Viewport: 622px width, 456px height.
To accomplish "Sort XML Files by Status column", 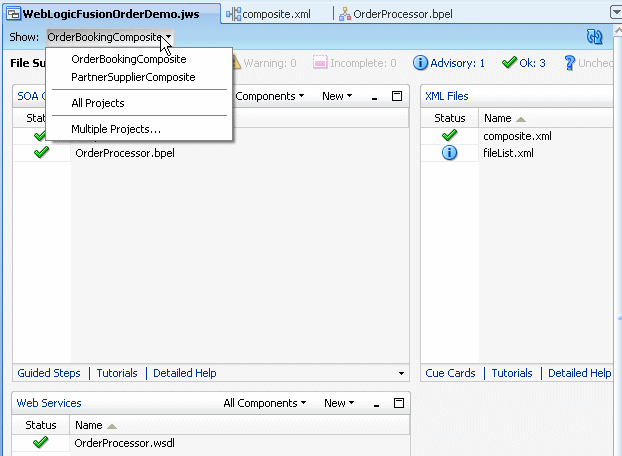I will click(x=450, y=118).
